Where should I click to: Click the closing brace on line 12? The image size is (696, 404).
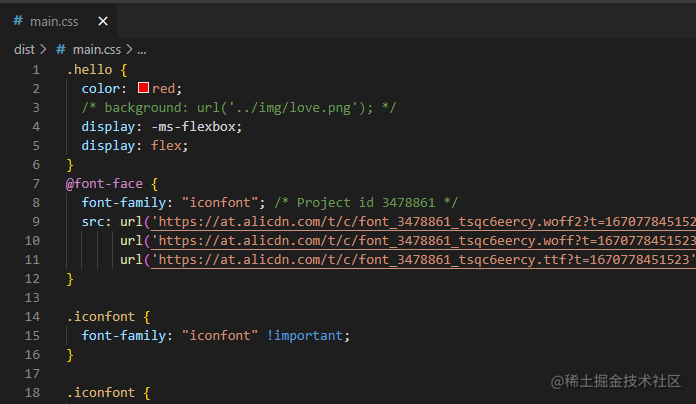[x=70, y=279]
